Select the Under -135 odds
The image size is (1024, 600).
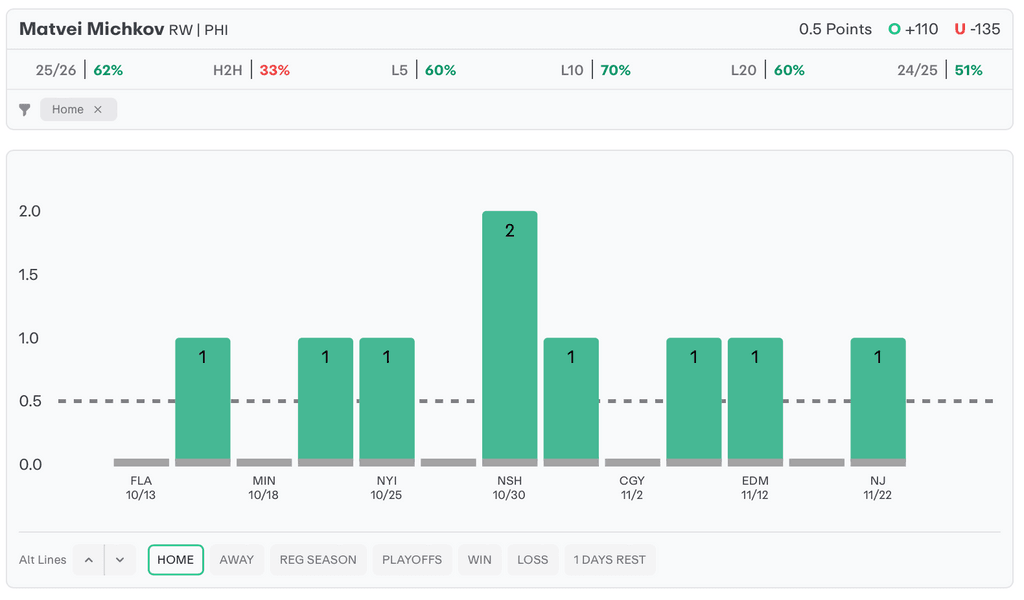977,29
